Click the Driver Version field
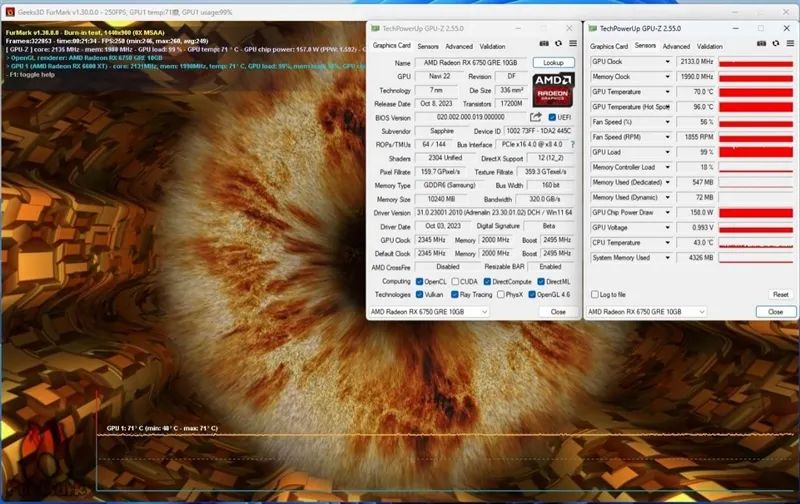 coord(494,212)
